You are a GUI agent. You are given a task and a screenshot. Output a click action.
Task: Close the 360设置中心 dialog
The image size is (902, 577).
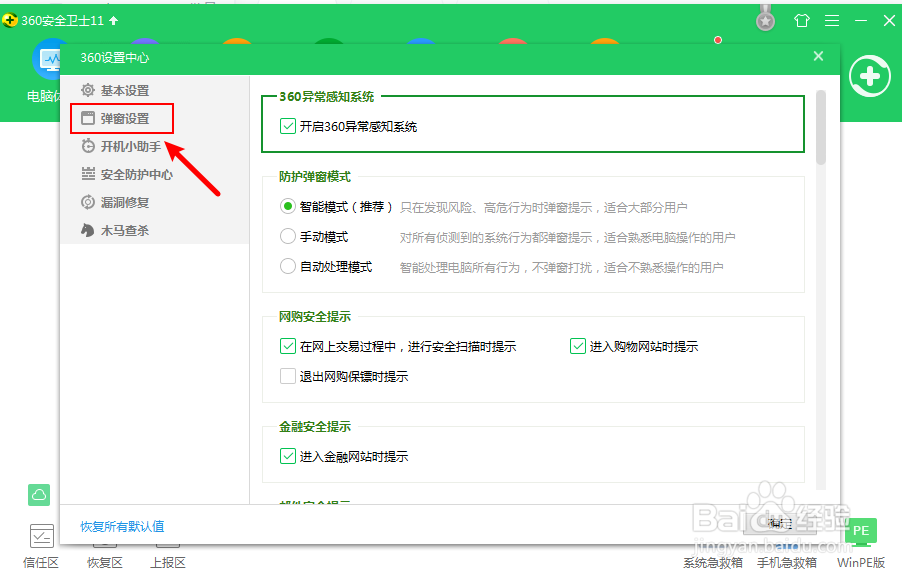pos(819,56)
